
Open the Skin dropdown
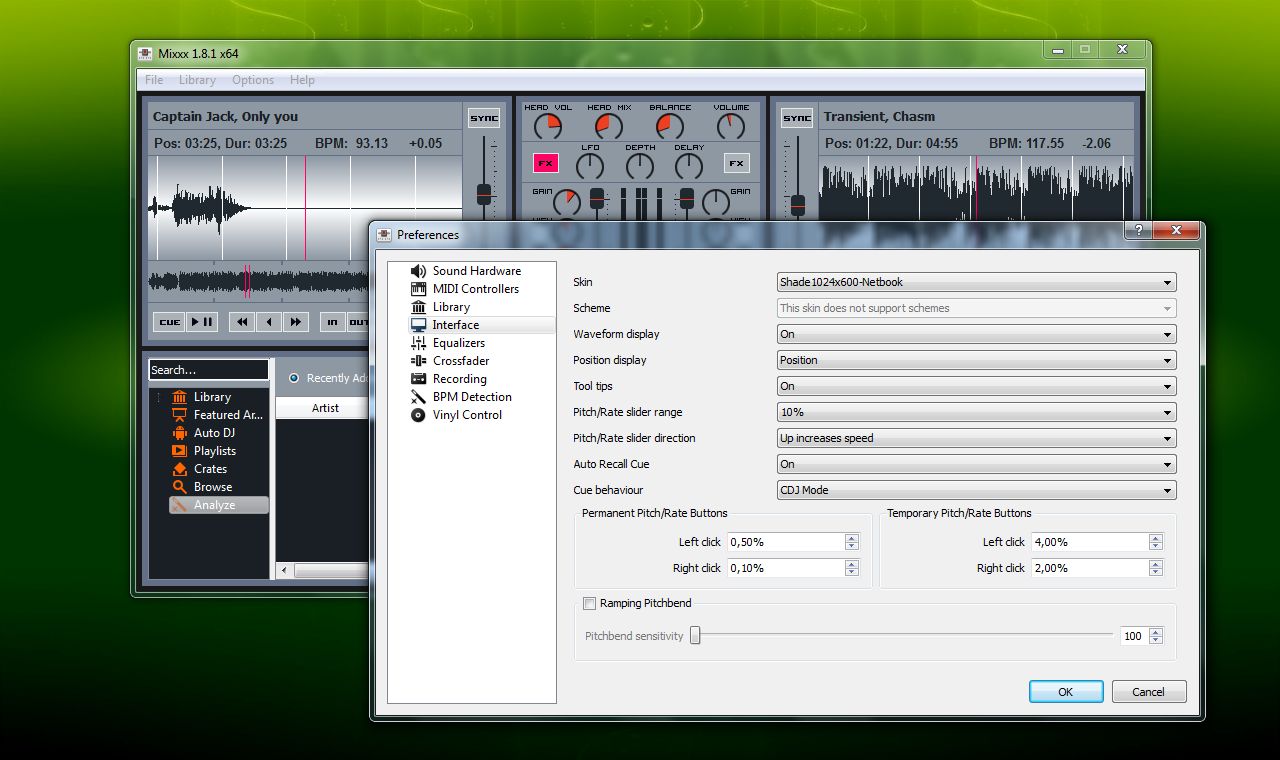[976, 282]
